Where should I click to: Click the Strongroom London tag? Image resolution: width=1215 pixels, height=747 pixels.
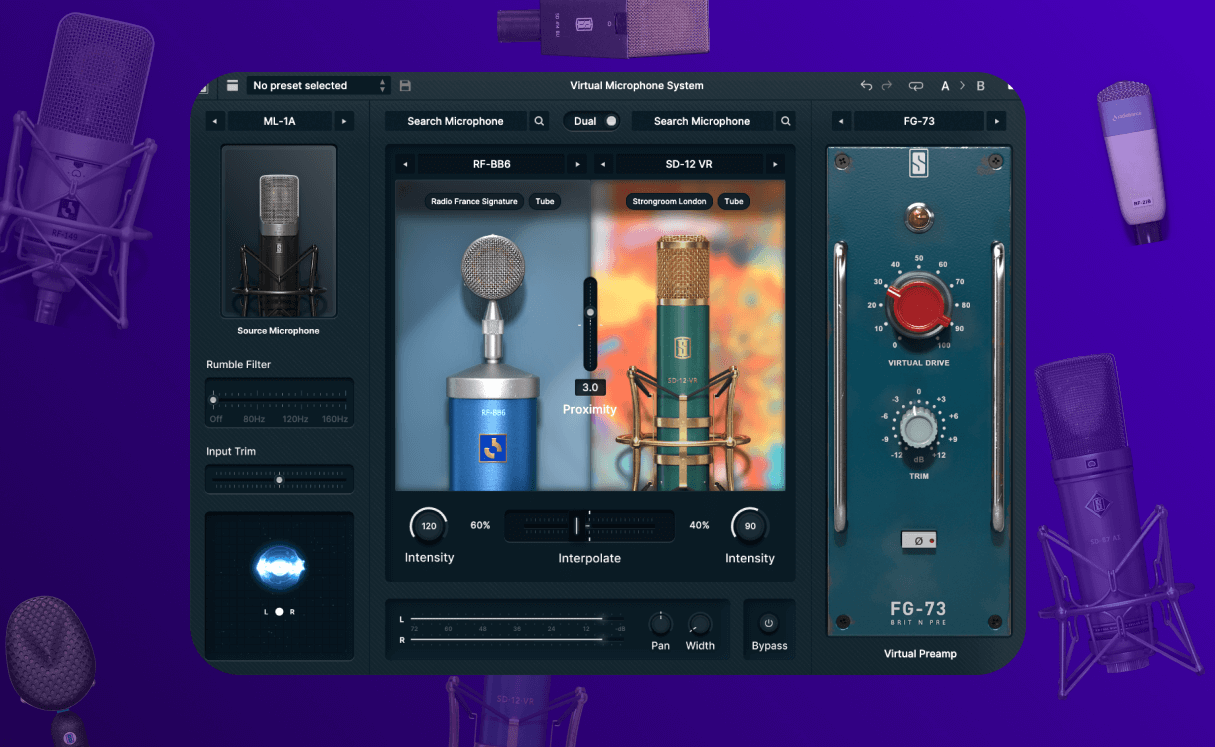click(667, 201)
